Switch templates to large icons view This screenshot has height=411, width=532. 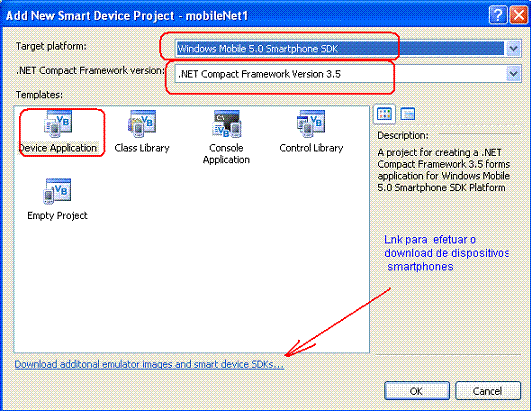384,114
